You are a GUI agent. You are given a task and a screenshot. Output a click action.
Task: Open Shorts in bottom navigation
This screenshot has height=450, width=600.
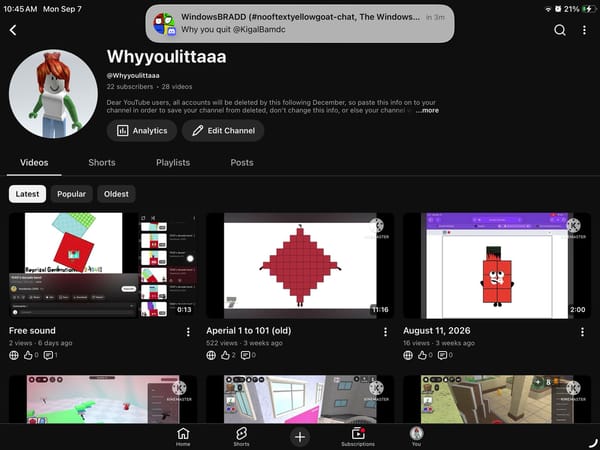(241, 437)
